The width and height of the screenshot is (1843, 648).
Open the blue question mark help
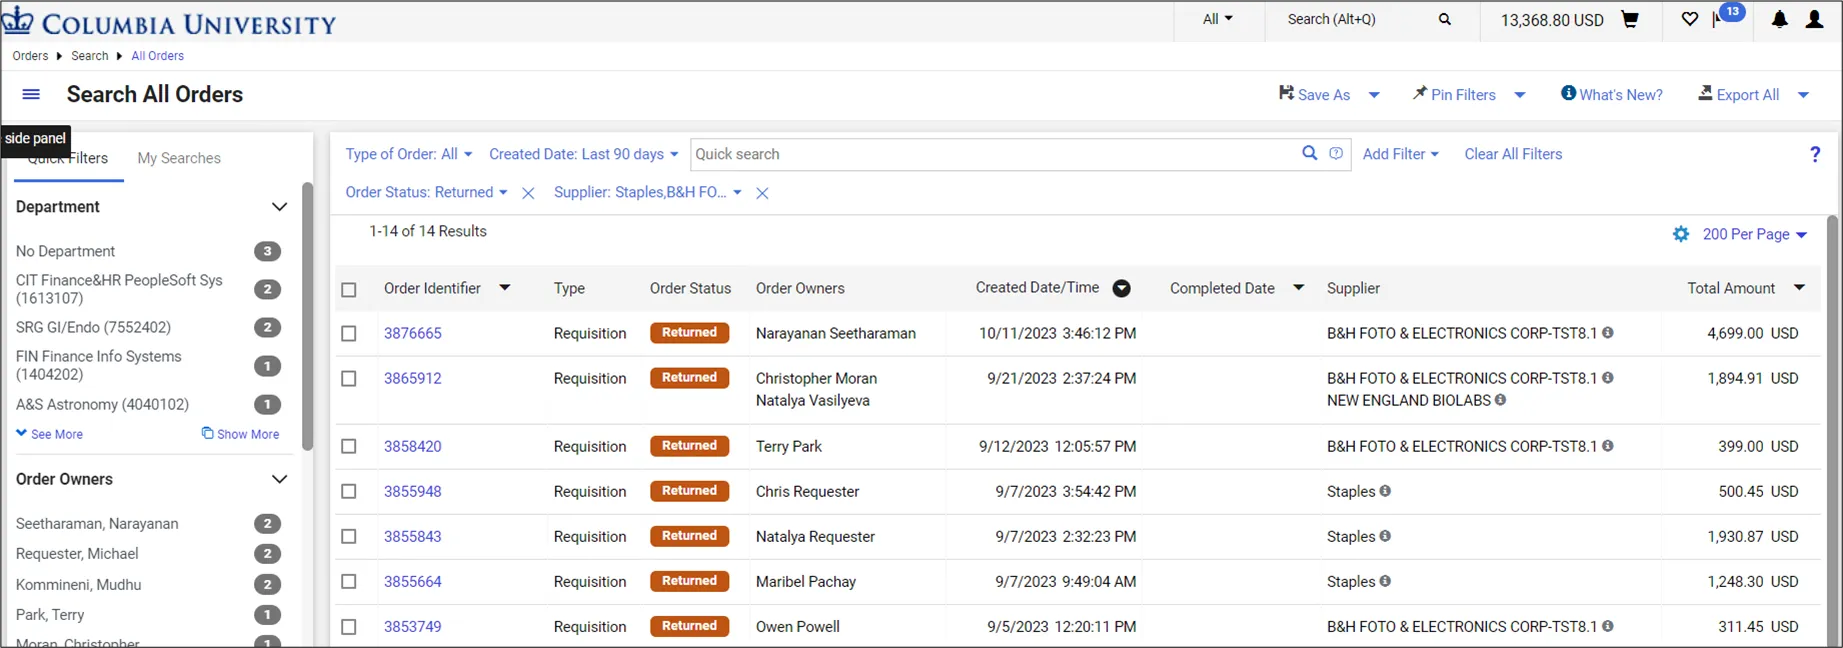[1815, 154]
